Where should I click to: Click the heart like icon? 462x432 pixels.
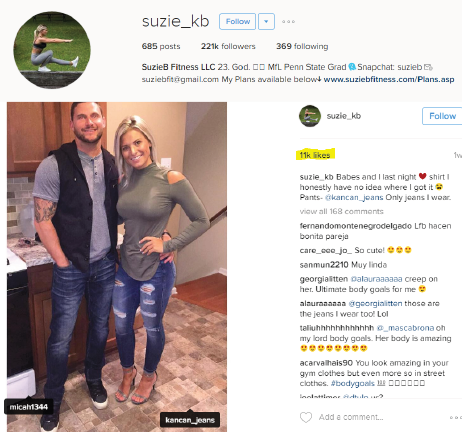pos(306,417)
